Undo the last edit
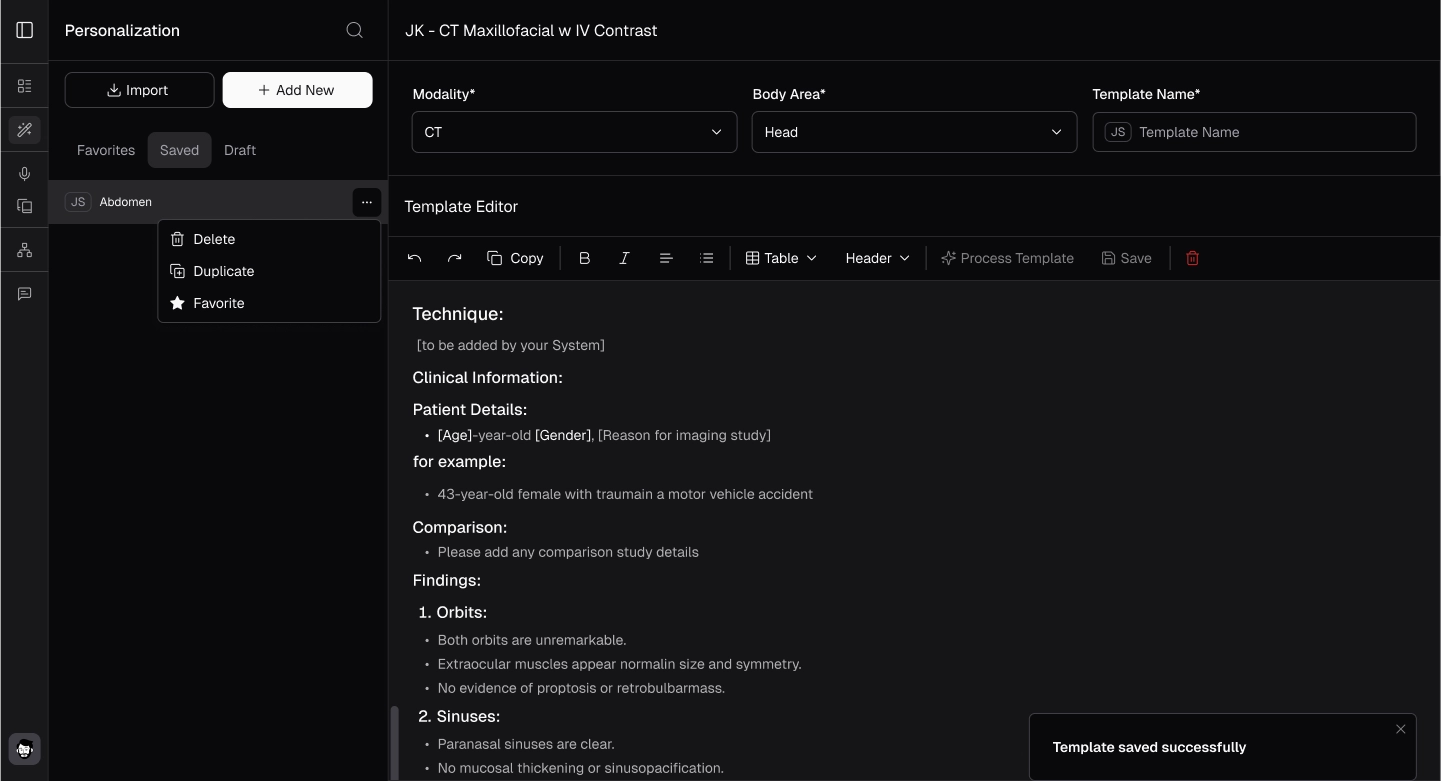 point(414,258)
